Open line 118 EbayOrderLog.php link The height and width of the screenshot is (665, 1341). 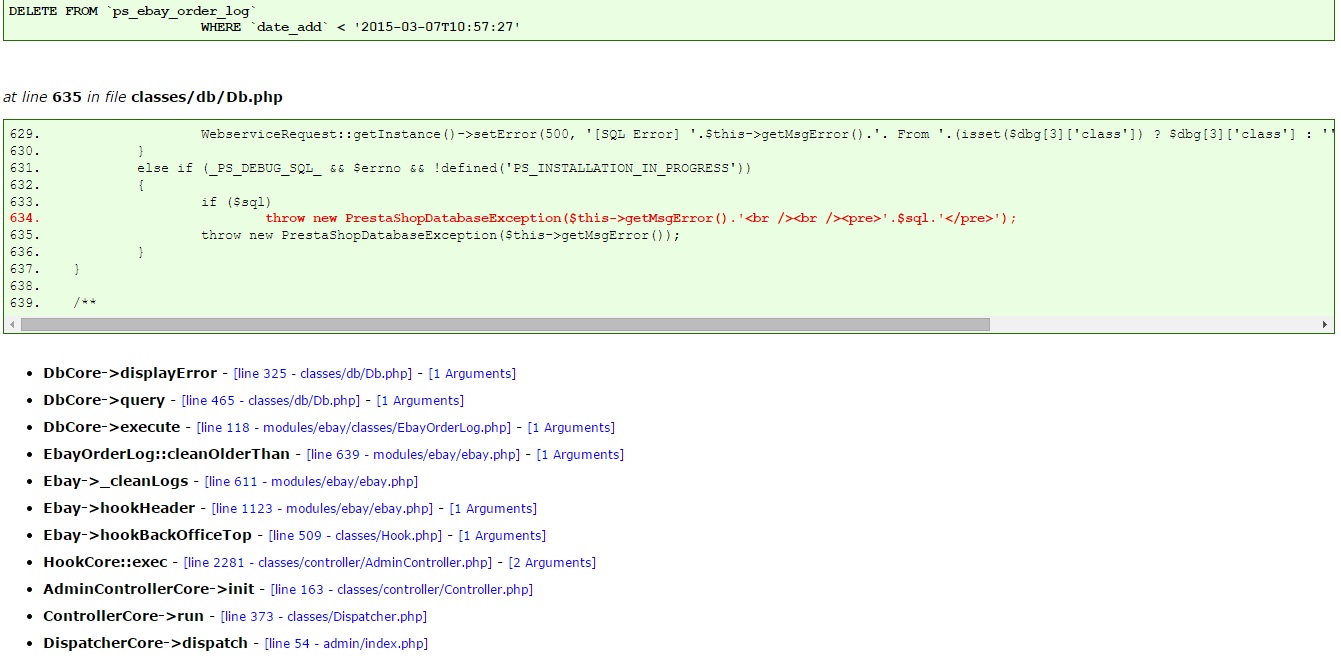pyautogui.click(x=354, y=428)
